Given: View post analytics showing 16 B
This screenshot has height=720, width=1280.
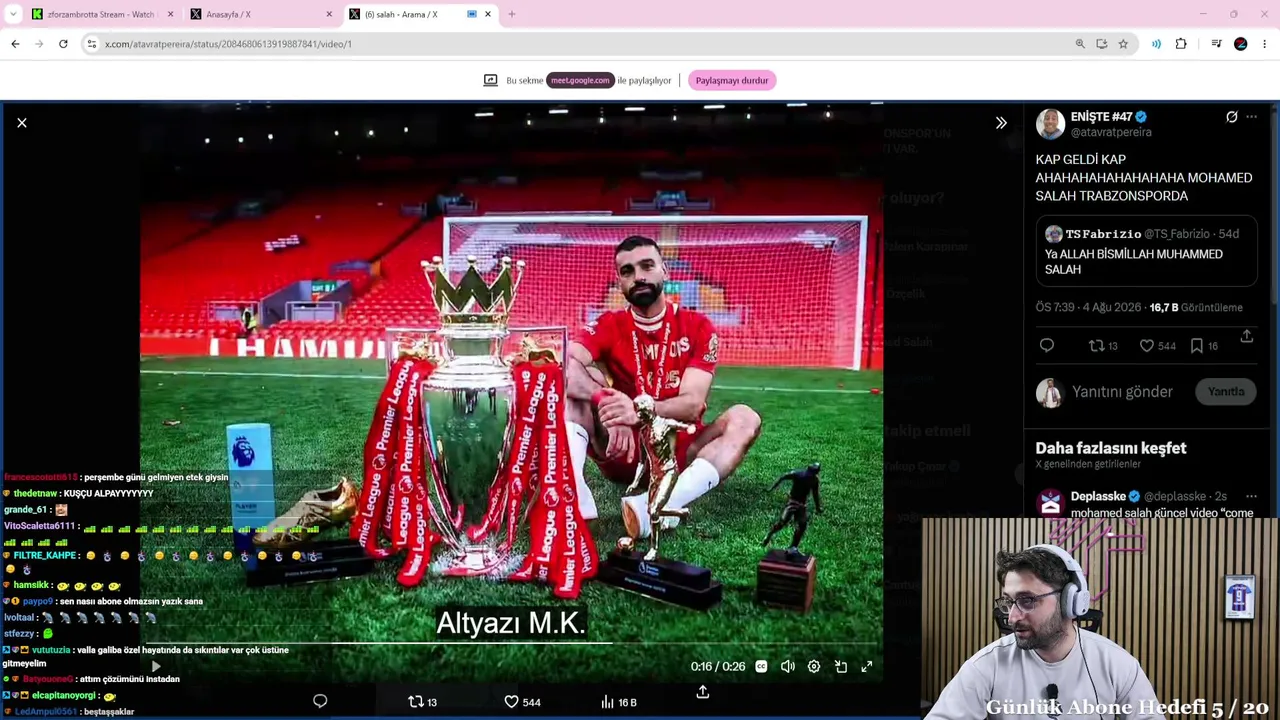Looking at the screenshot, I should click(x=618, y=702).
